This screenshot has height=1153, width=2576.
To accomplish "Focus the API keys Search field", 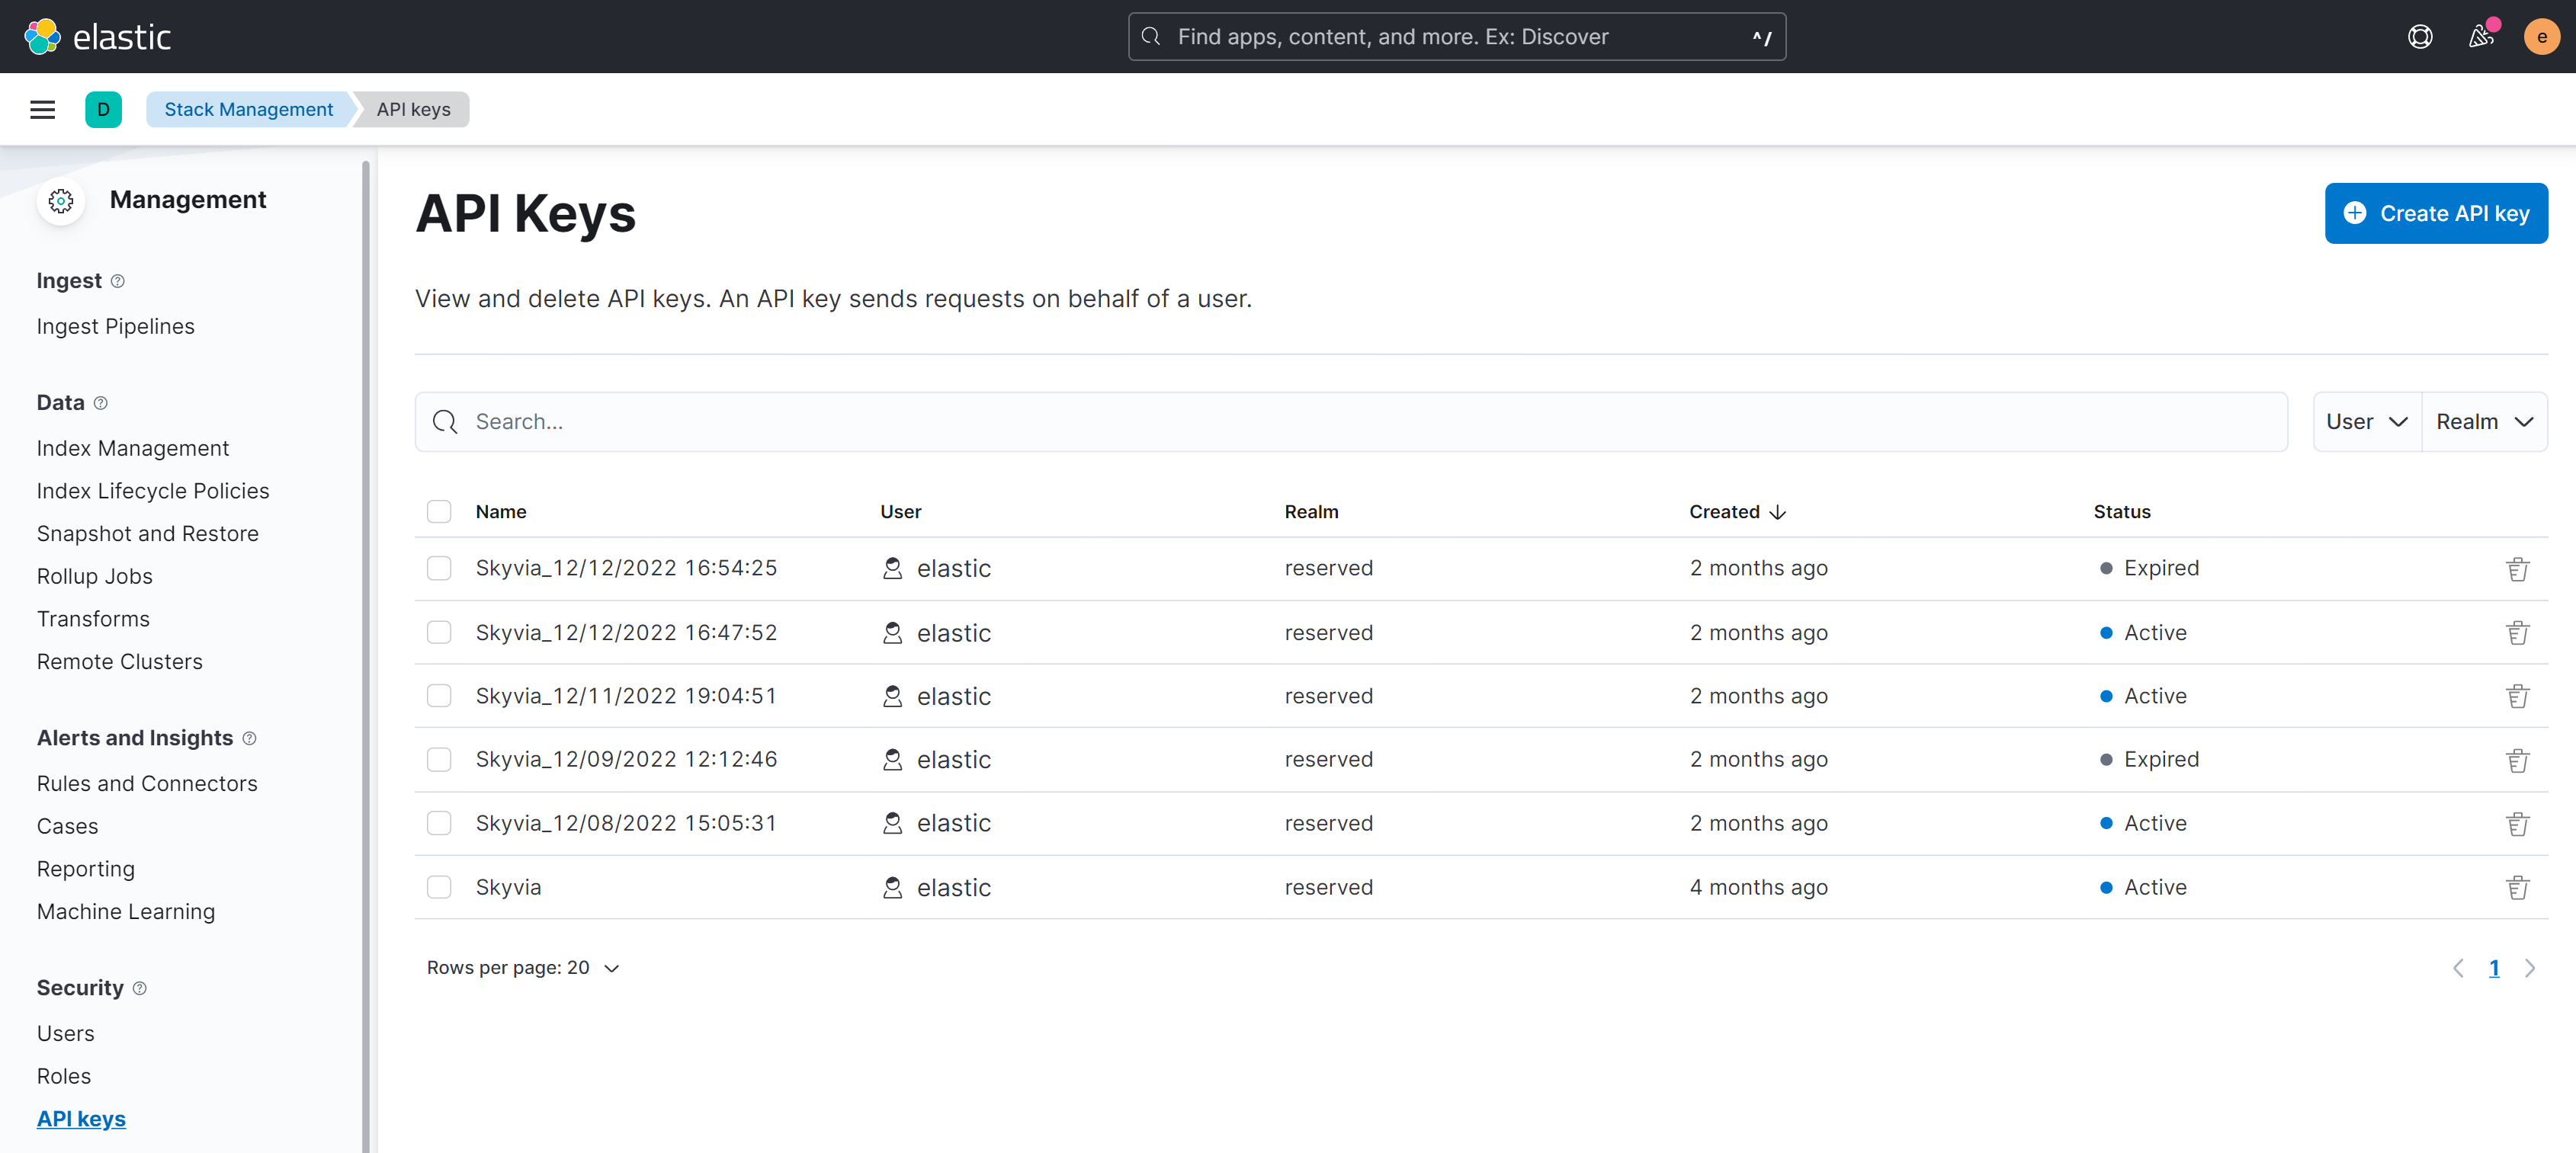I will 1351,422.
